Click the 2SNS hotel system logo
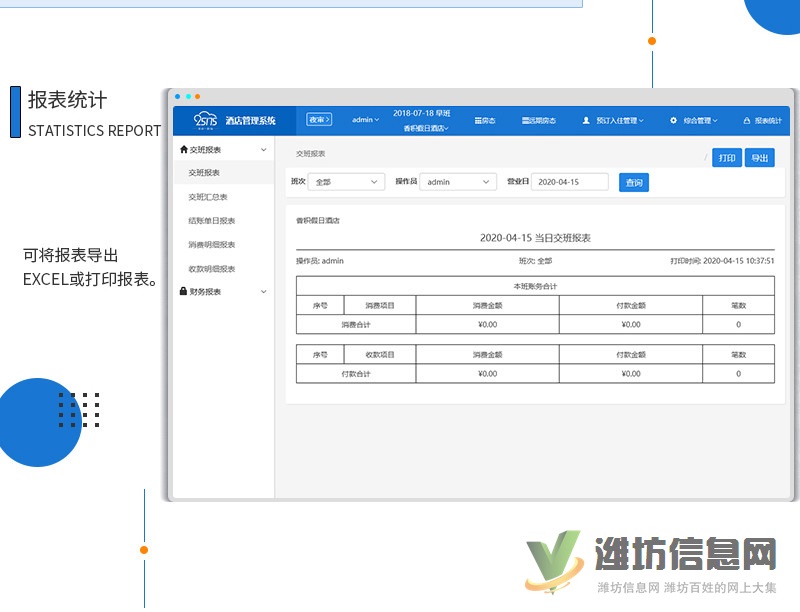The width and height of the screenshot is (800, 612). point(206,120)
